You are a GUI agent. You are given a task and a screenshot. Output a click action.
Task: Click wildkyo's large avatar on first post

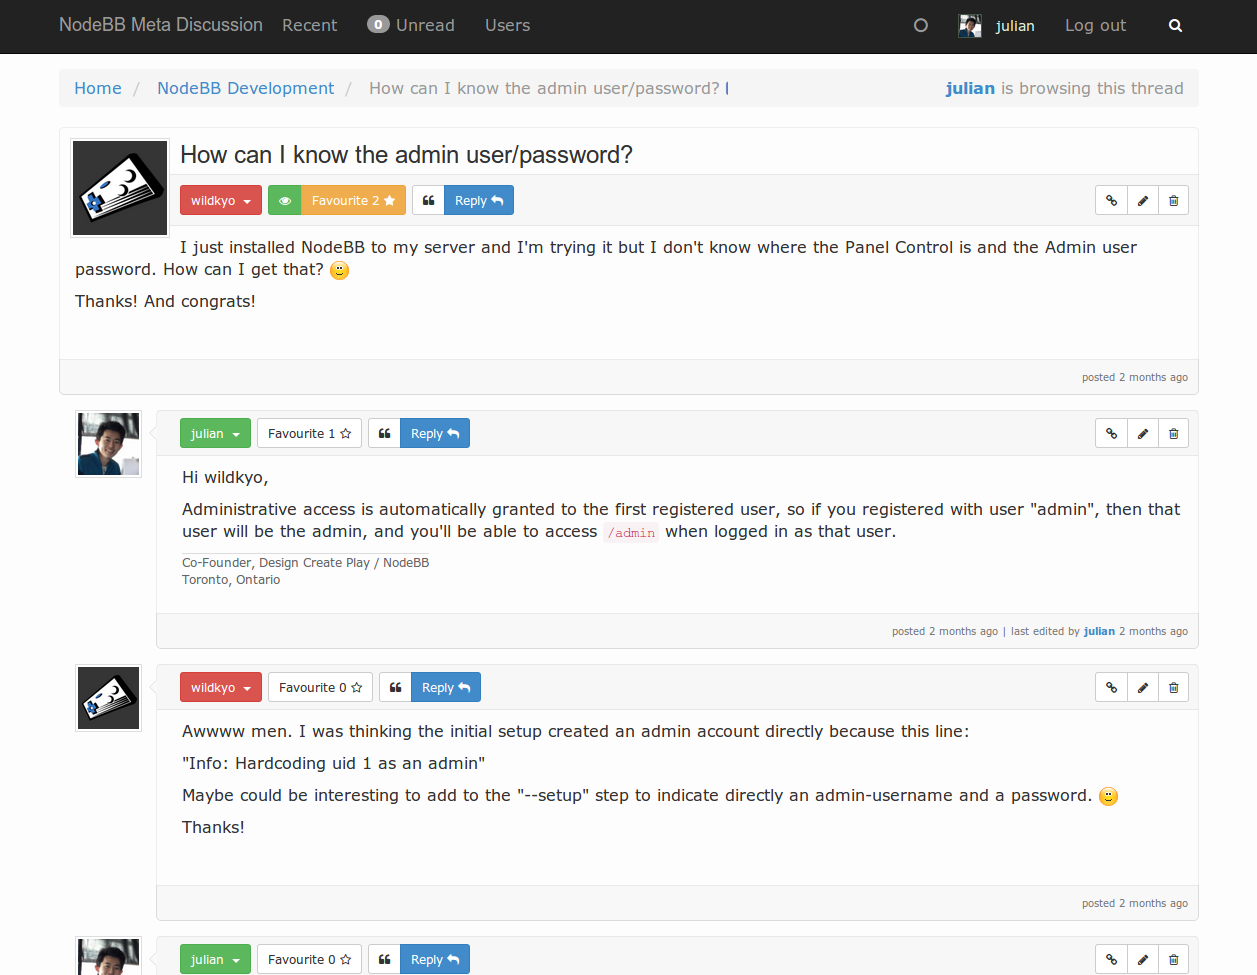[120, 188]
